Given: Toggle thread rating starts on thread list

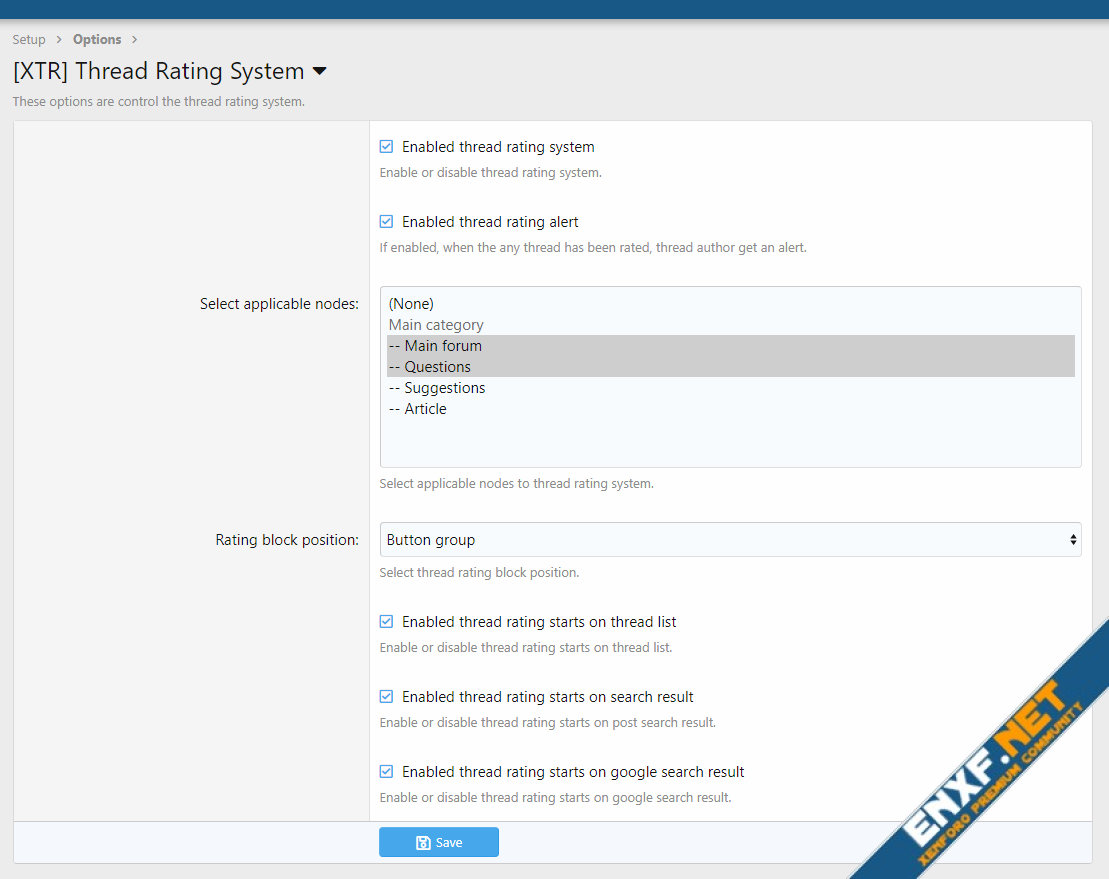Looking at the screenshot, I should [387, 622].
